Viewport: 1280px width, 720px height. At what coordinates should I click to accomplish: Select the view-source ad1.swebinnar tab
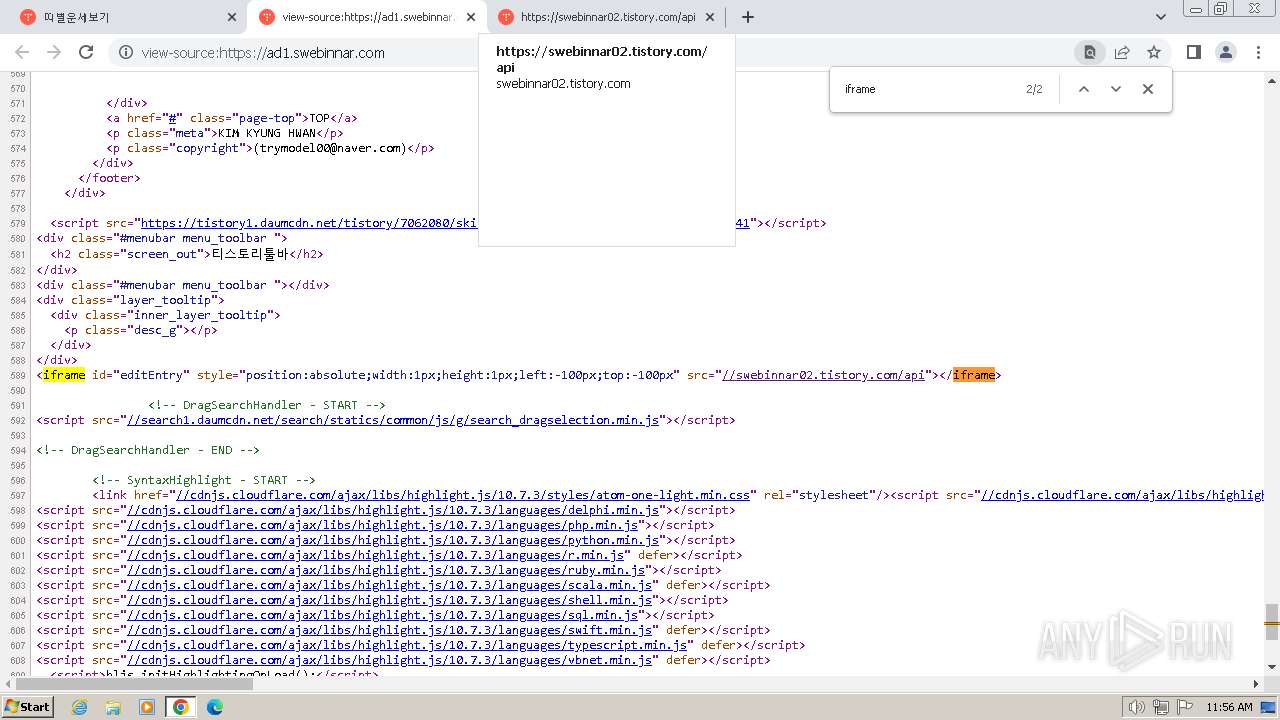[x=367, y=17]
